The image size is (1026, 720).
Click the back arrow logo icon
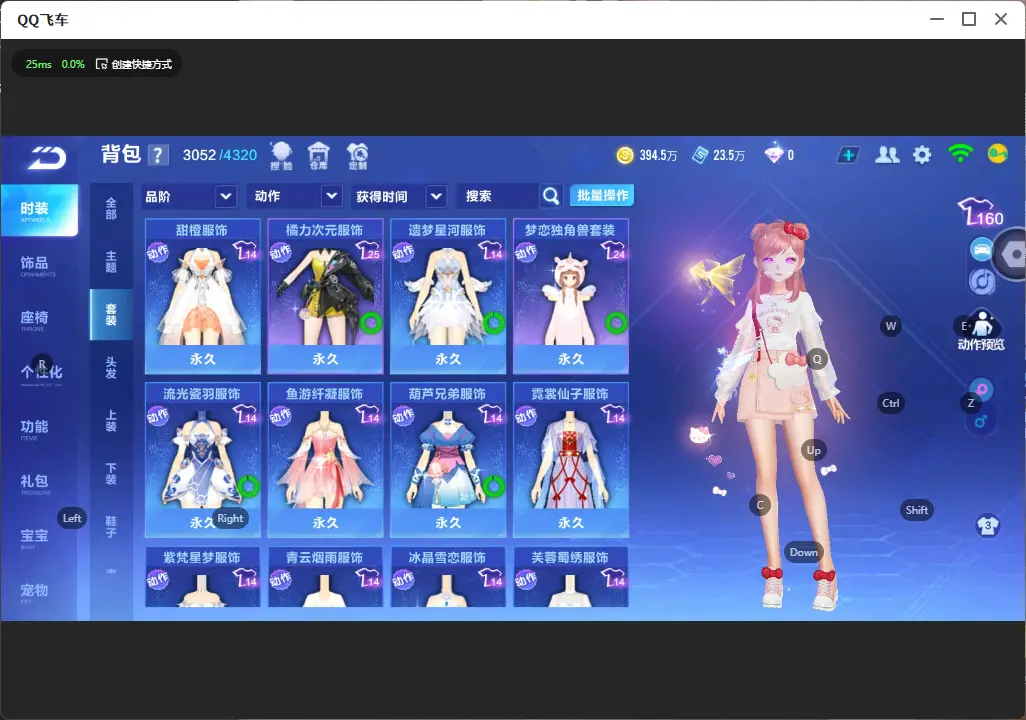(46, 158)
